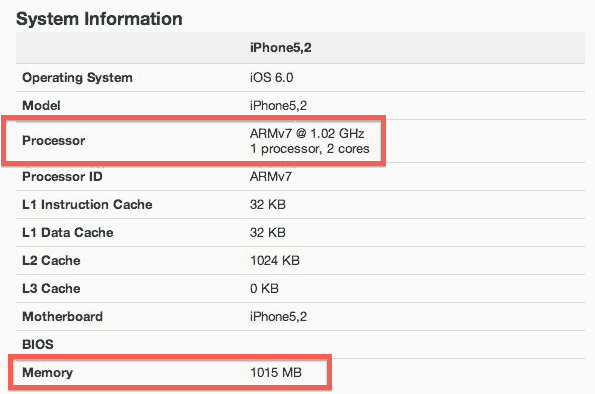Viewport: 595px width, 394px height.
Task: Click the L1 Data Cache label
Action: (x=68, y=233)
